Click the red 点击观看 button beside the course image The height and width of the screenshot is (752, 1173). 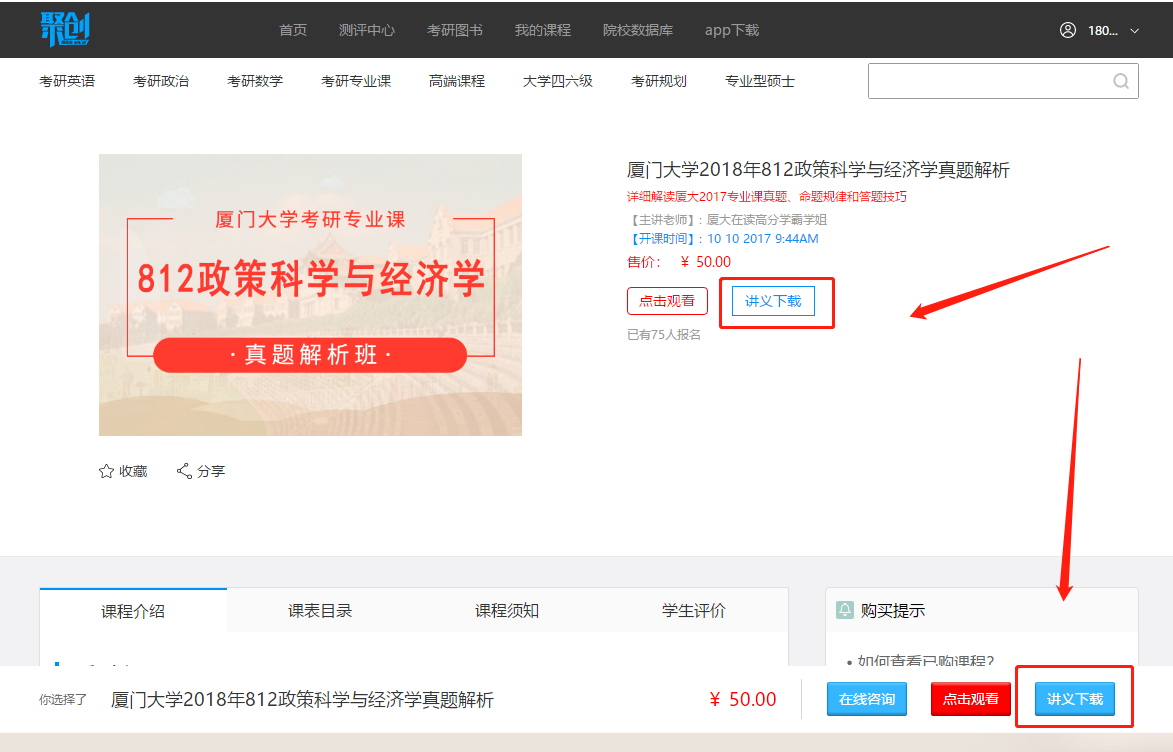(667, 301)
